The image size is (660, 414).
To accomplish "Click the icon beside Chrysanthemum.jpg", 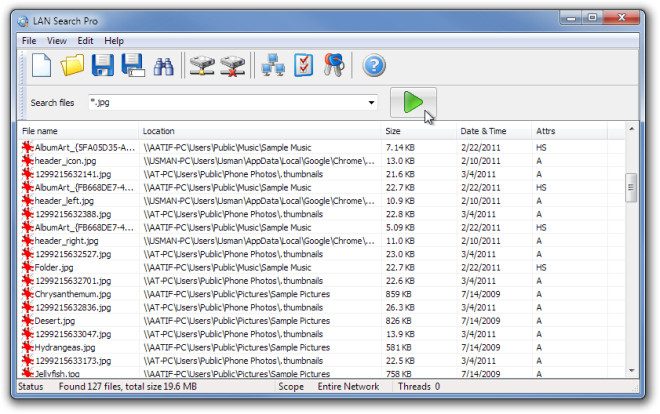I will pos(27,294).
